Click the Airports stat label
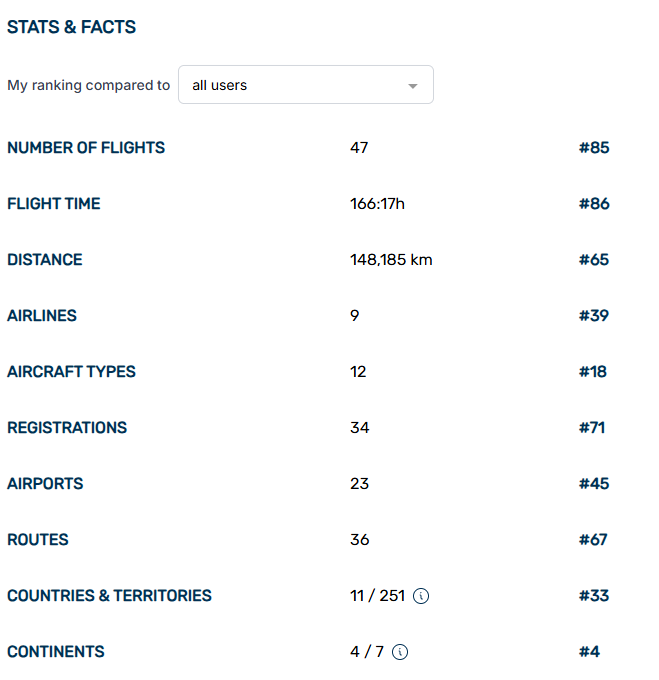 tap(45, 484)
